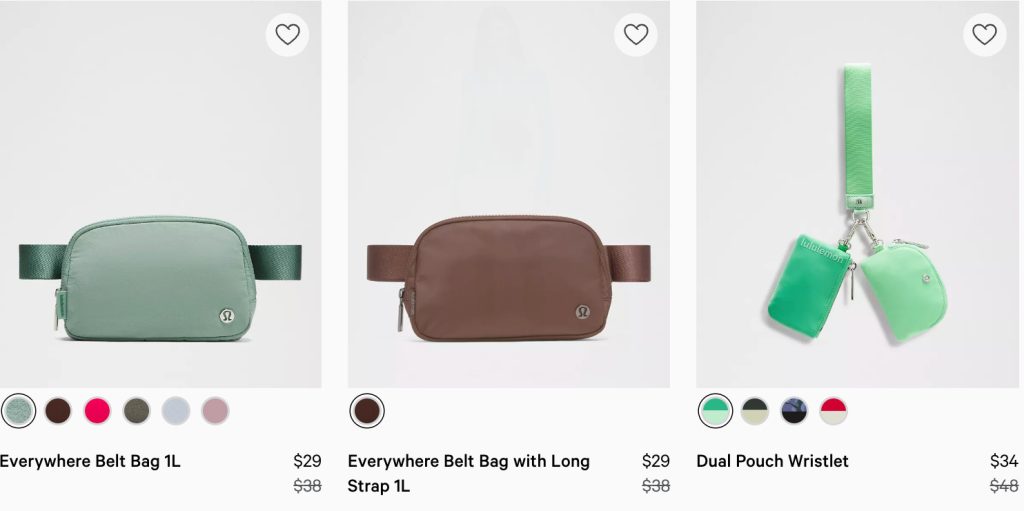Favorite the green Everywhere Belt Bag 1L
Image resolution: width=1024 pixels, height=511 pixels.
[x=287, y=35]
